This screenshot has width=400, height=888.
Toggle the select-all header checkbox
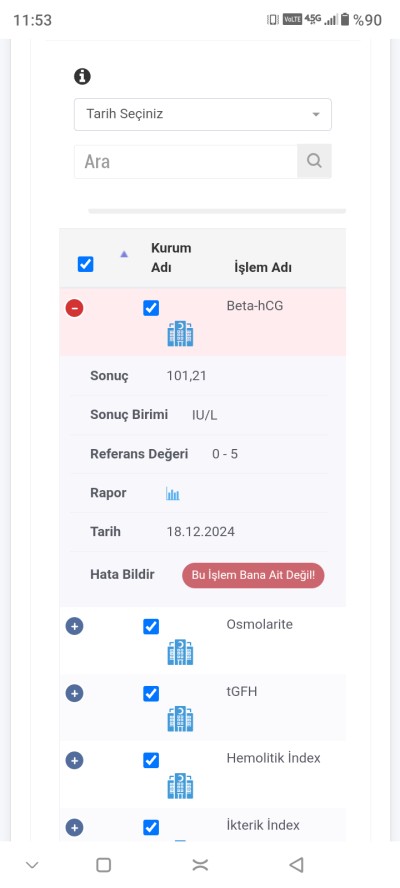pos(86,264)
